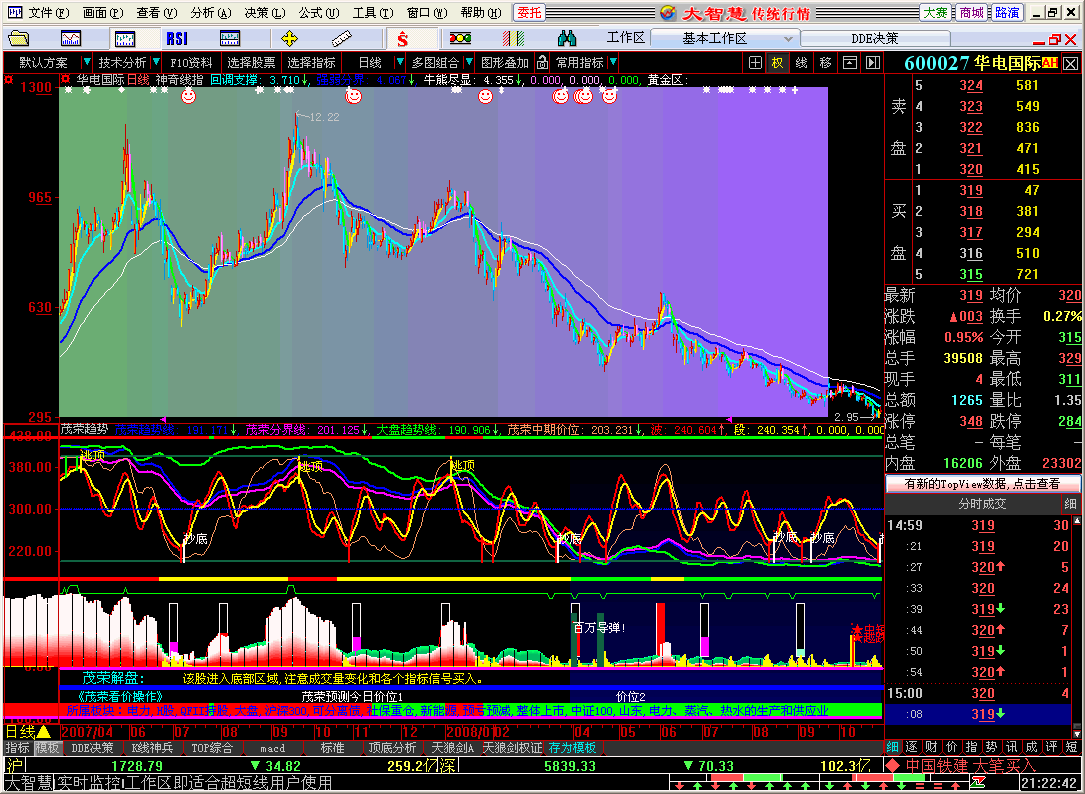The image size is (1085, 794).
Task: Open the red dollar sign icon
Action: tap(402, 39)
